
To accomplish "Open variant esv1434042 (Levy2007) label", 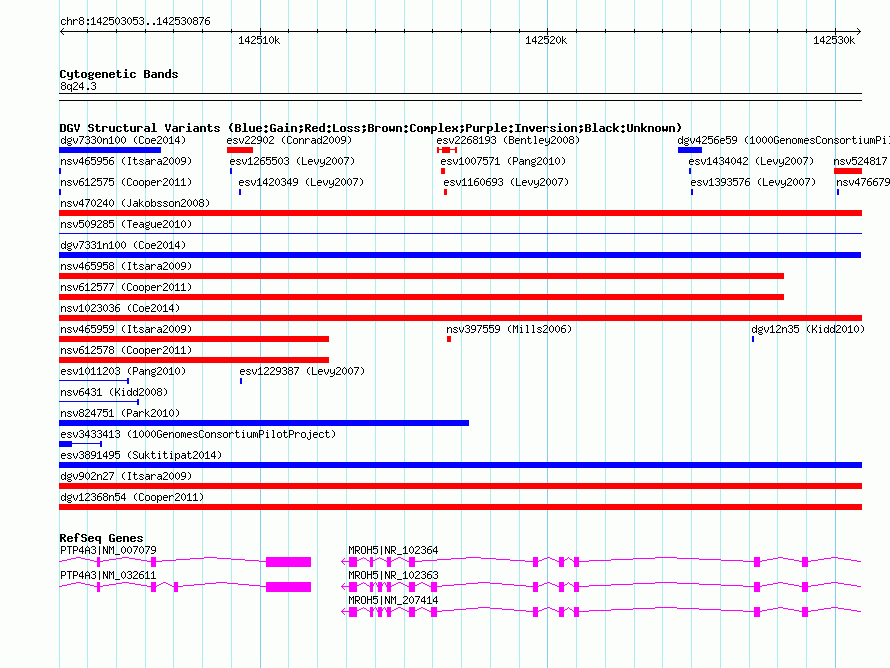I will coord(751,161).
